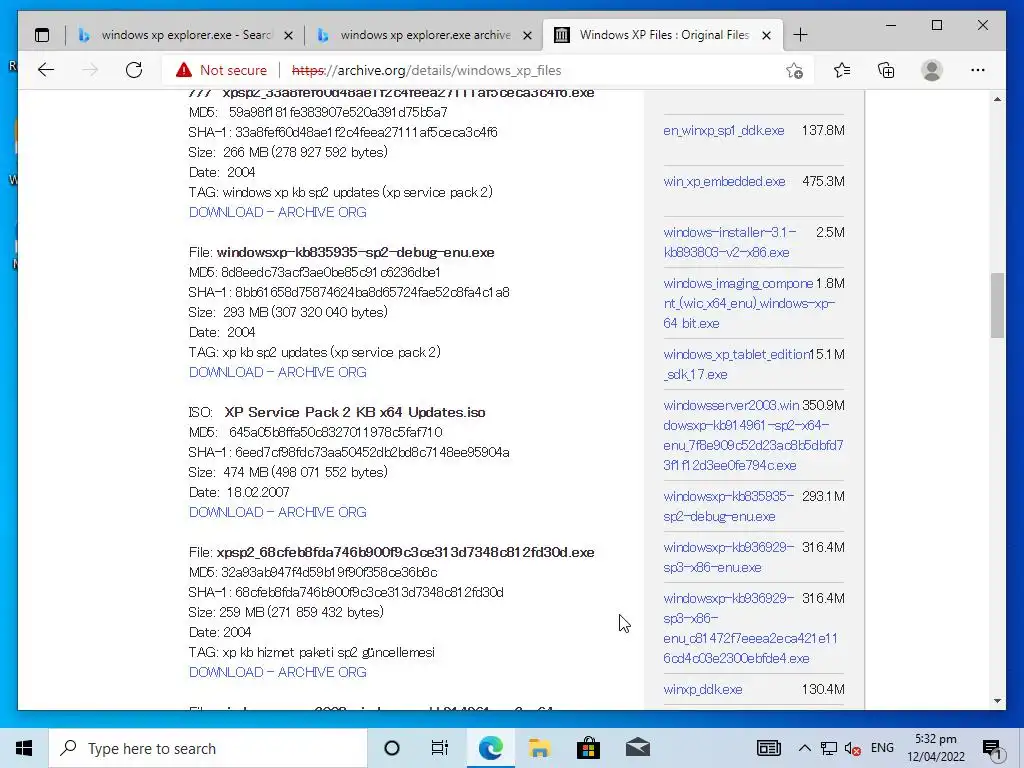
Task: Click the Not secure warning icon
Action: coord(184,70)
